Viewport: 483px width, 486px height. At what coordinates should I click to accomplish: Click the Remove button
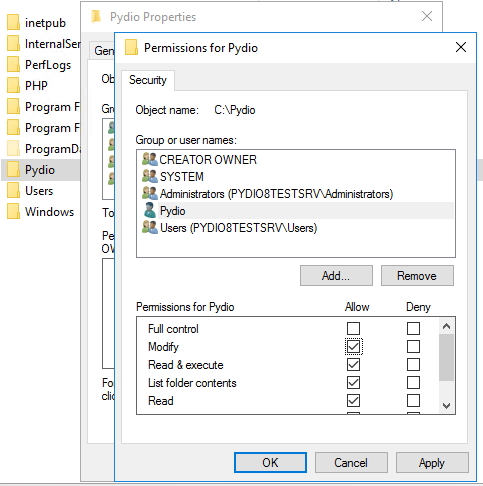[x=417, y=276]
